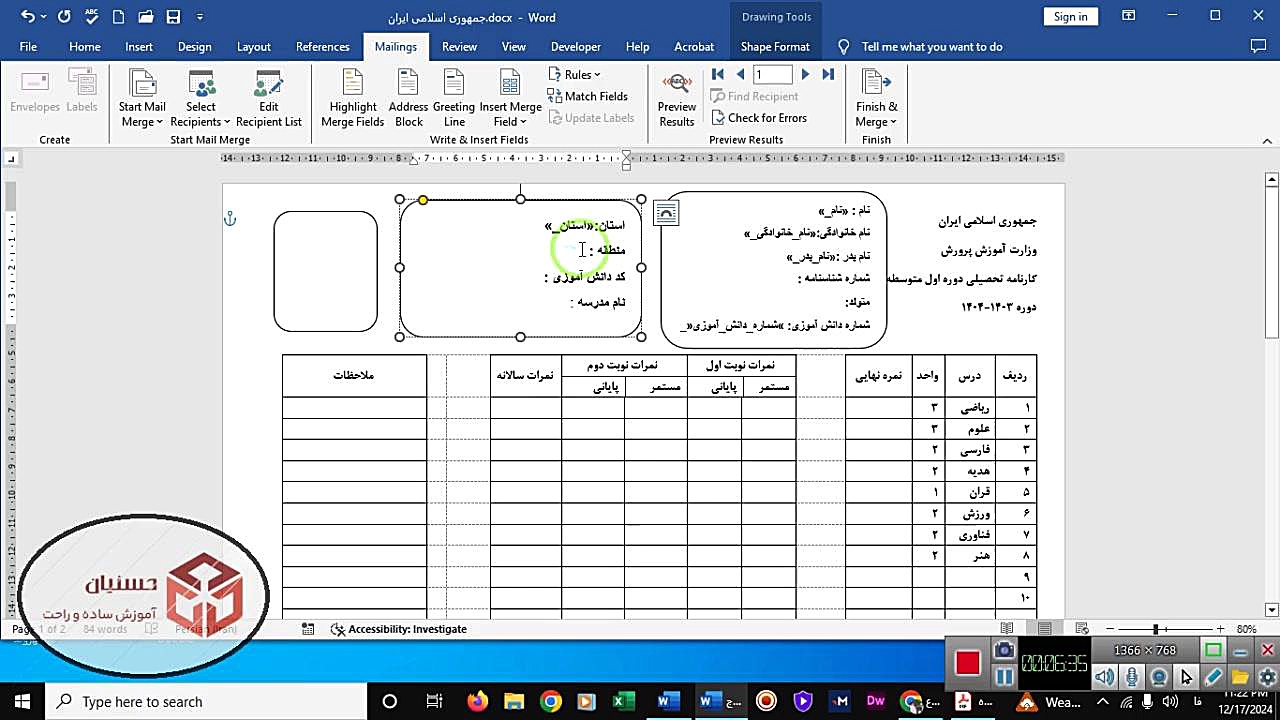Open Excel from the taskbar
This screenshot has width=1280, height=720.
click(623, 701)
